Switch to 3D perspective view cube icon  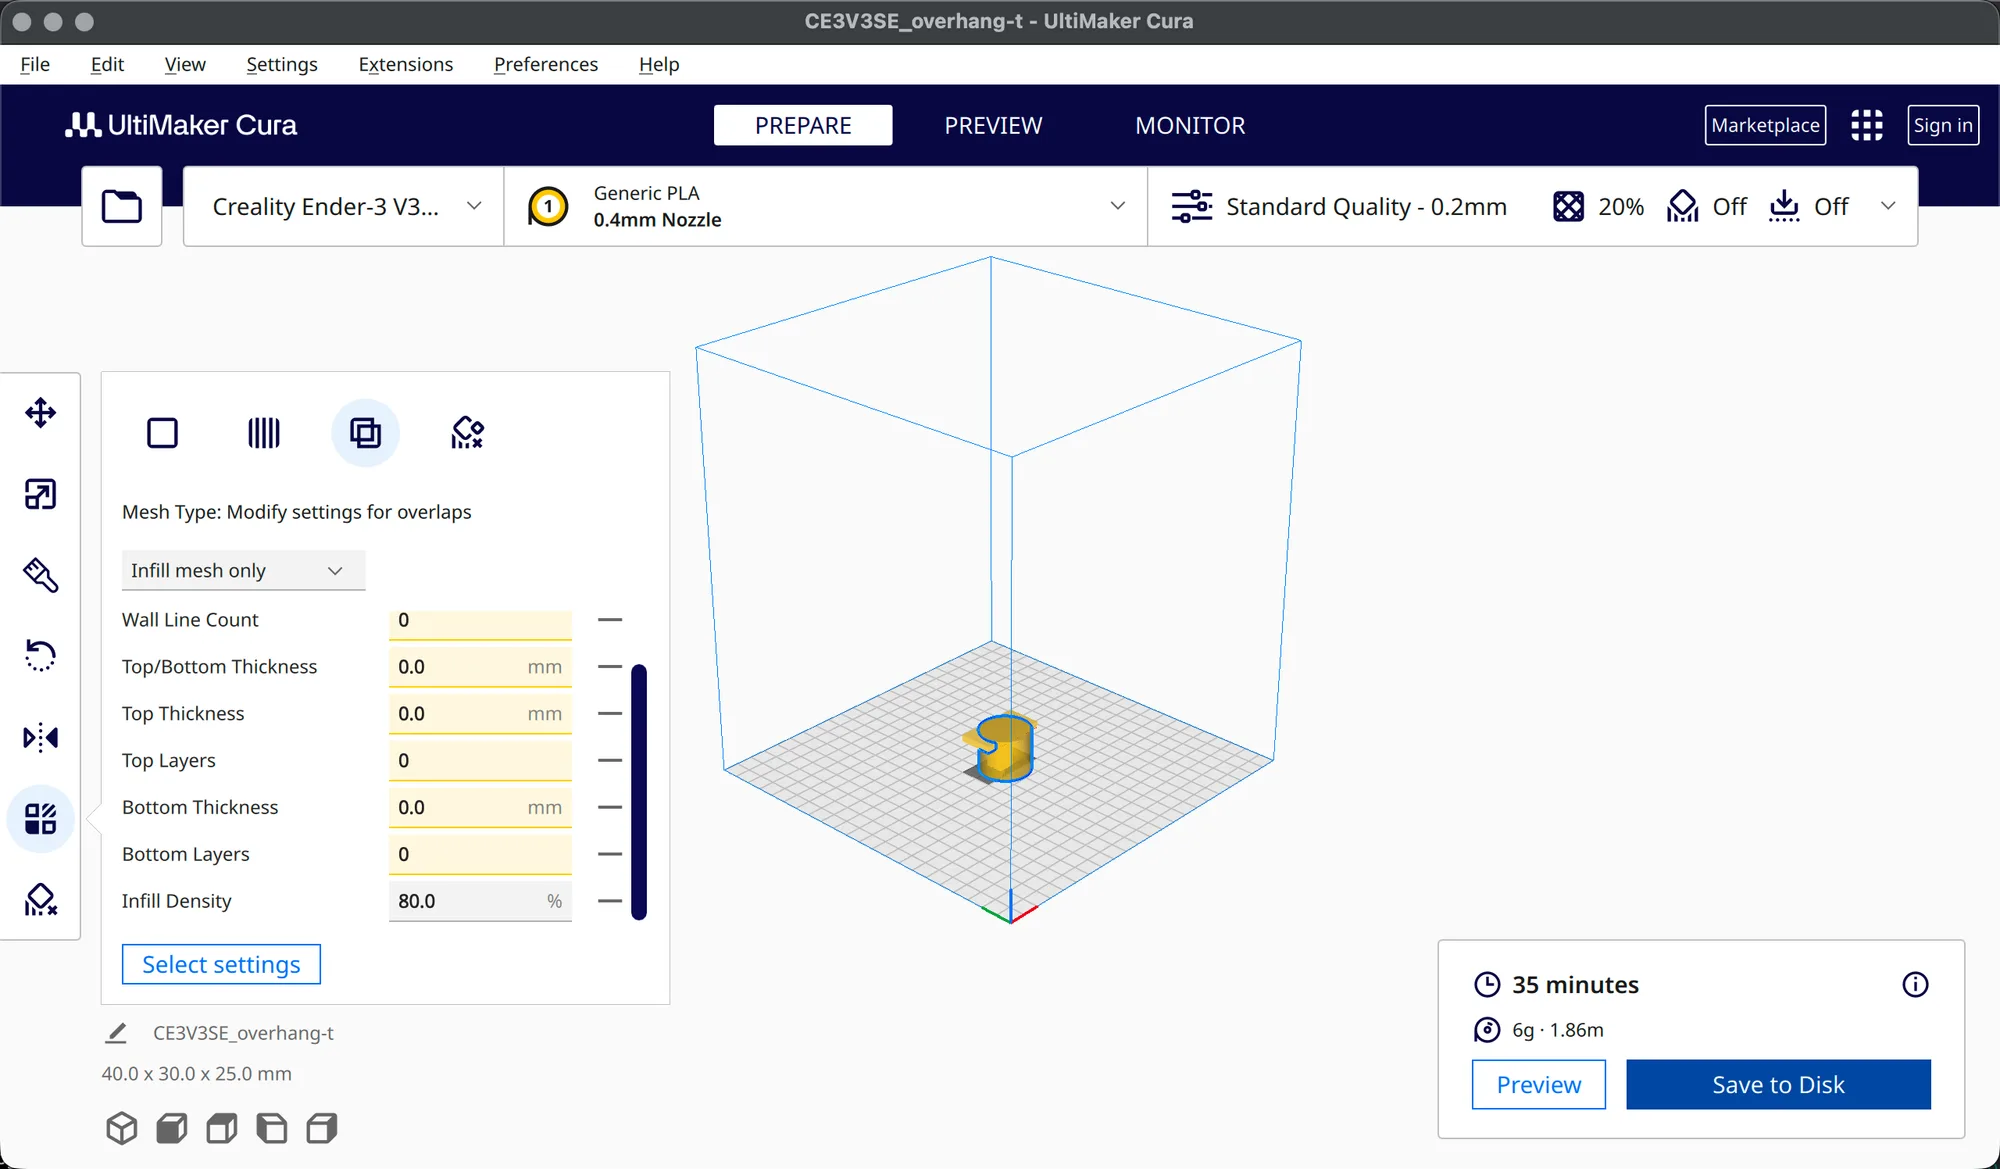coord(122,1128)
